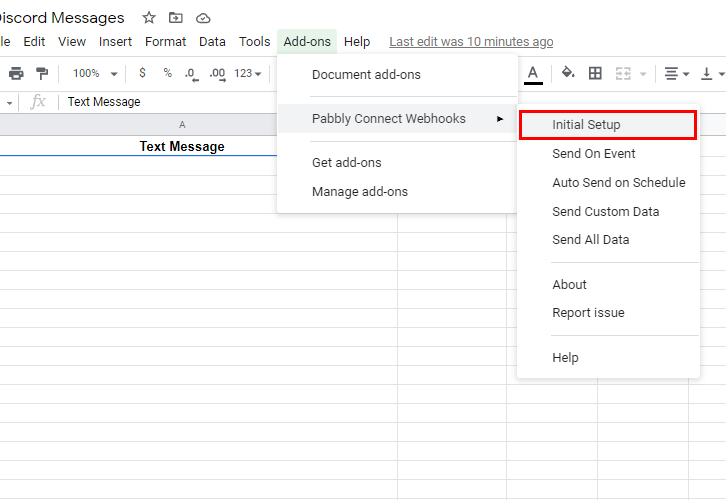The height and width of the screenshot is (500, 726).
Task: Select Initial Setup
Action: (x=608, y=125)
